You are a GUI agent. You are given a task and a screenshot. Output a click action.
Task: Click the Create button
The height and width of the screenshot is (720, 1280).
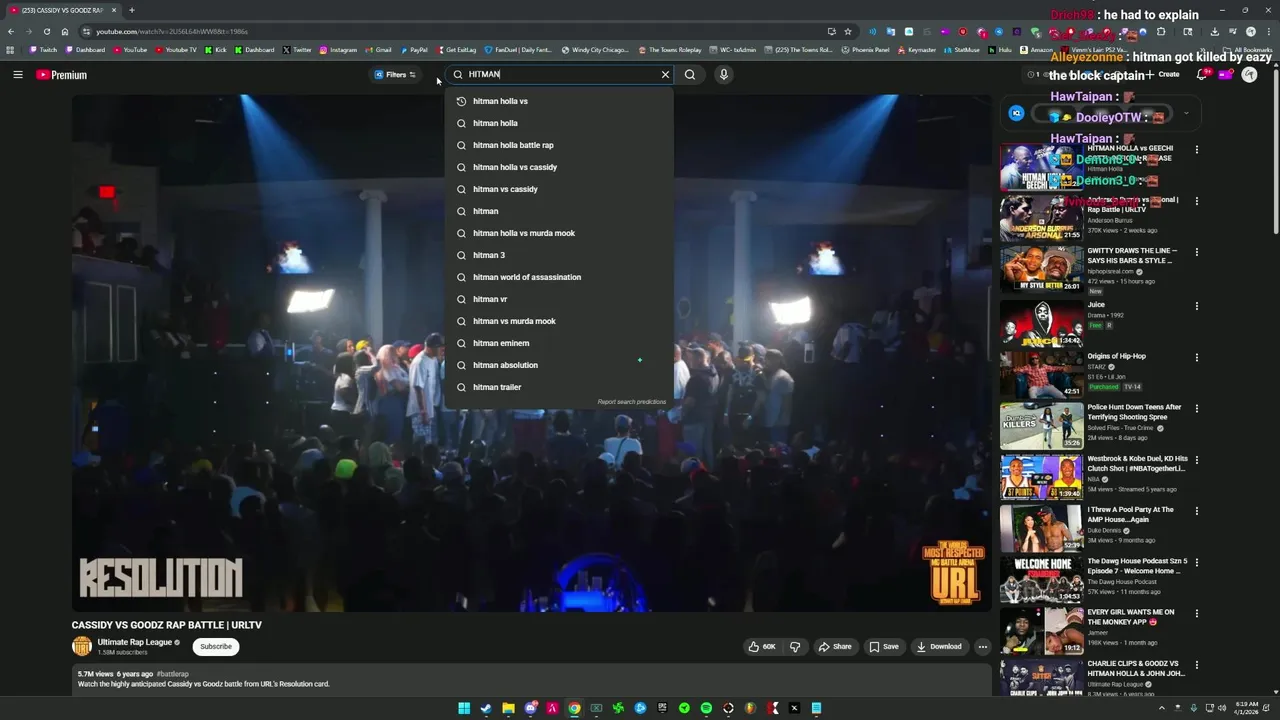point(1163,75)
